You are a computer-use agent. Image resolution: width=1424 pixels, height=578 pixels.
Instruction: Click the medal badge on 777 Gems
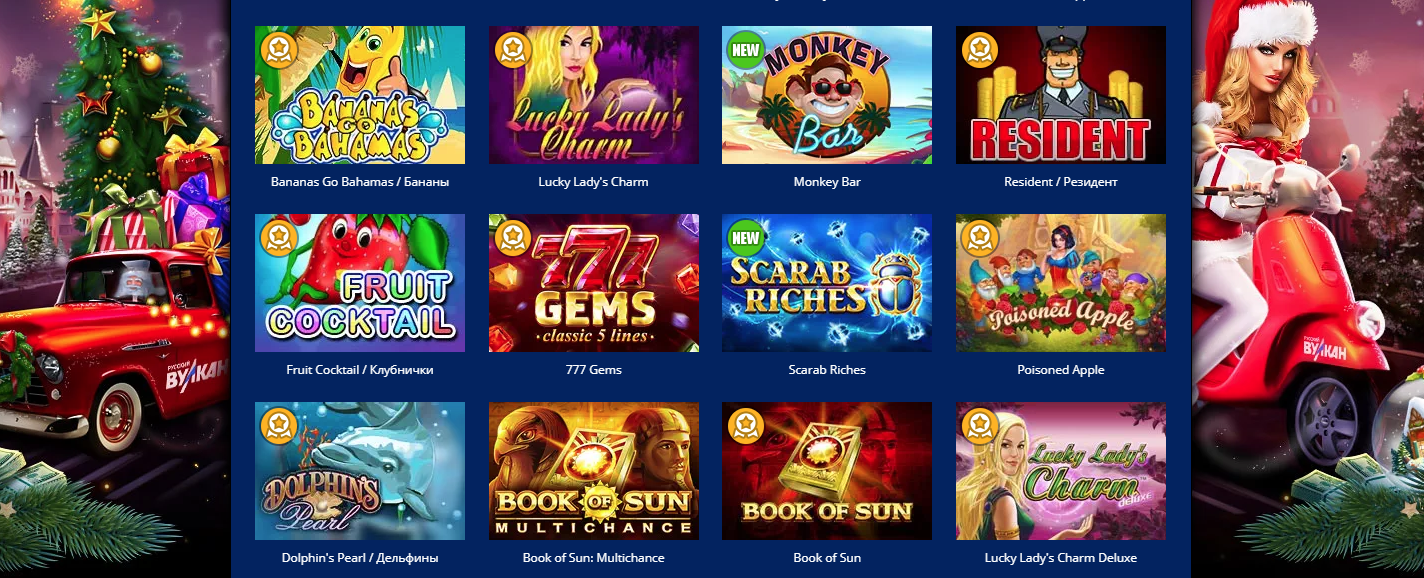click(513, 237)
